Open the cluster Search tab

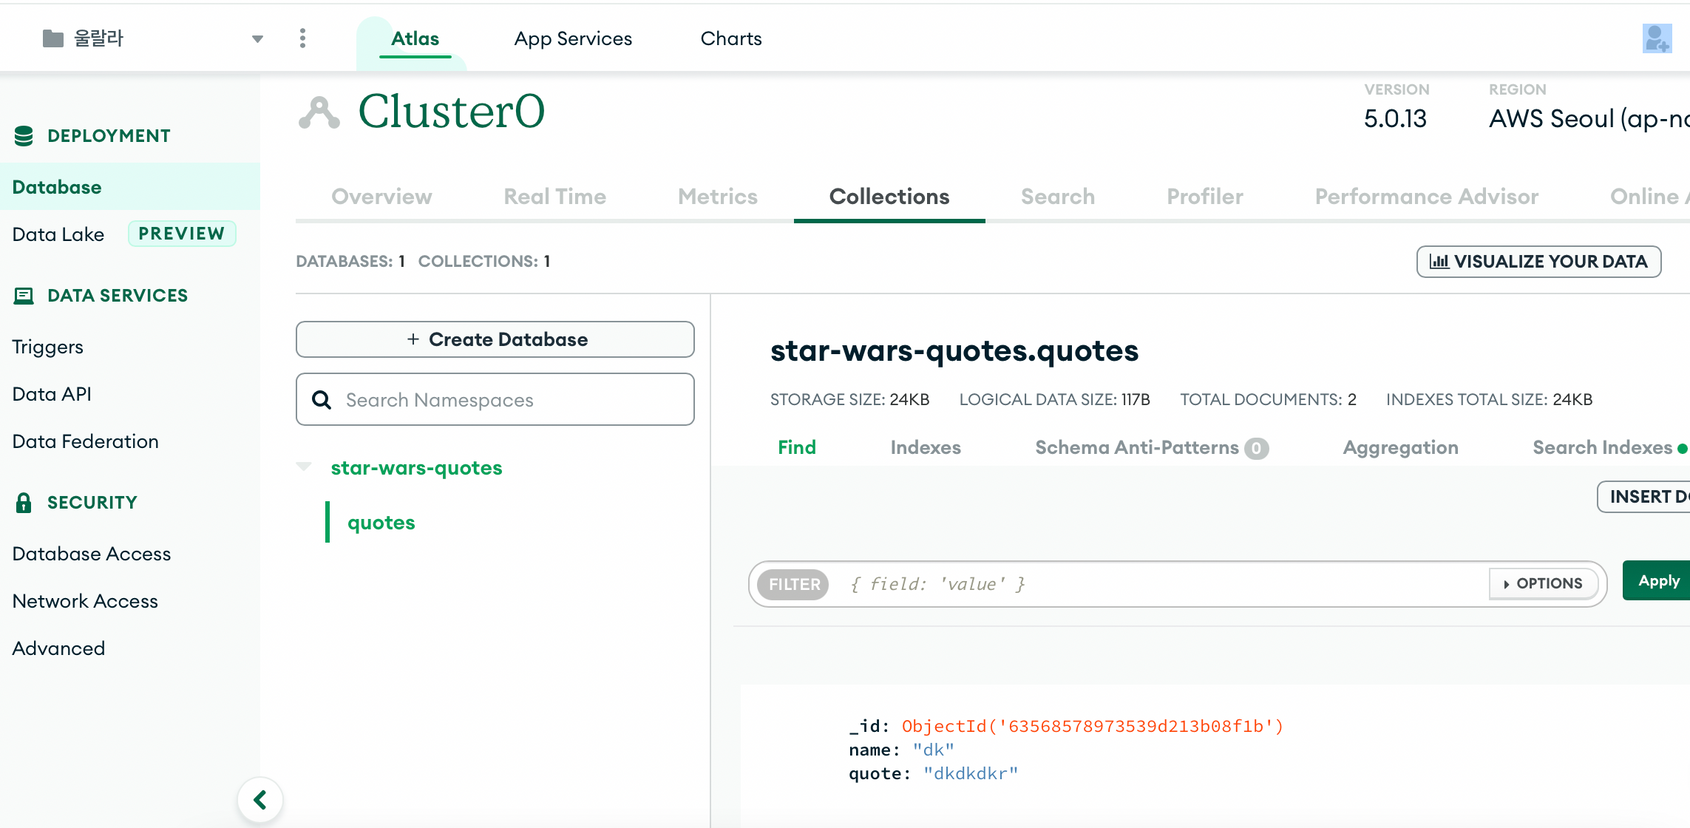(1058, 196)
